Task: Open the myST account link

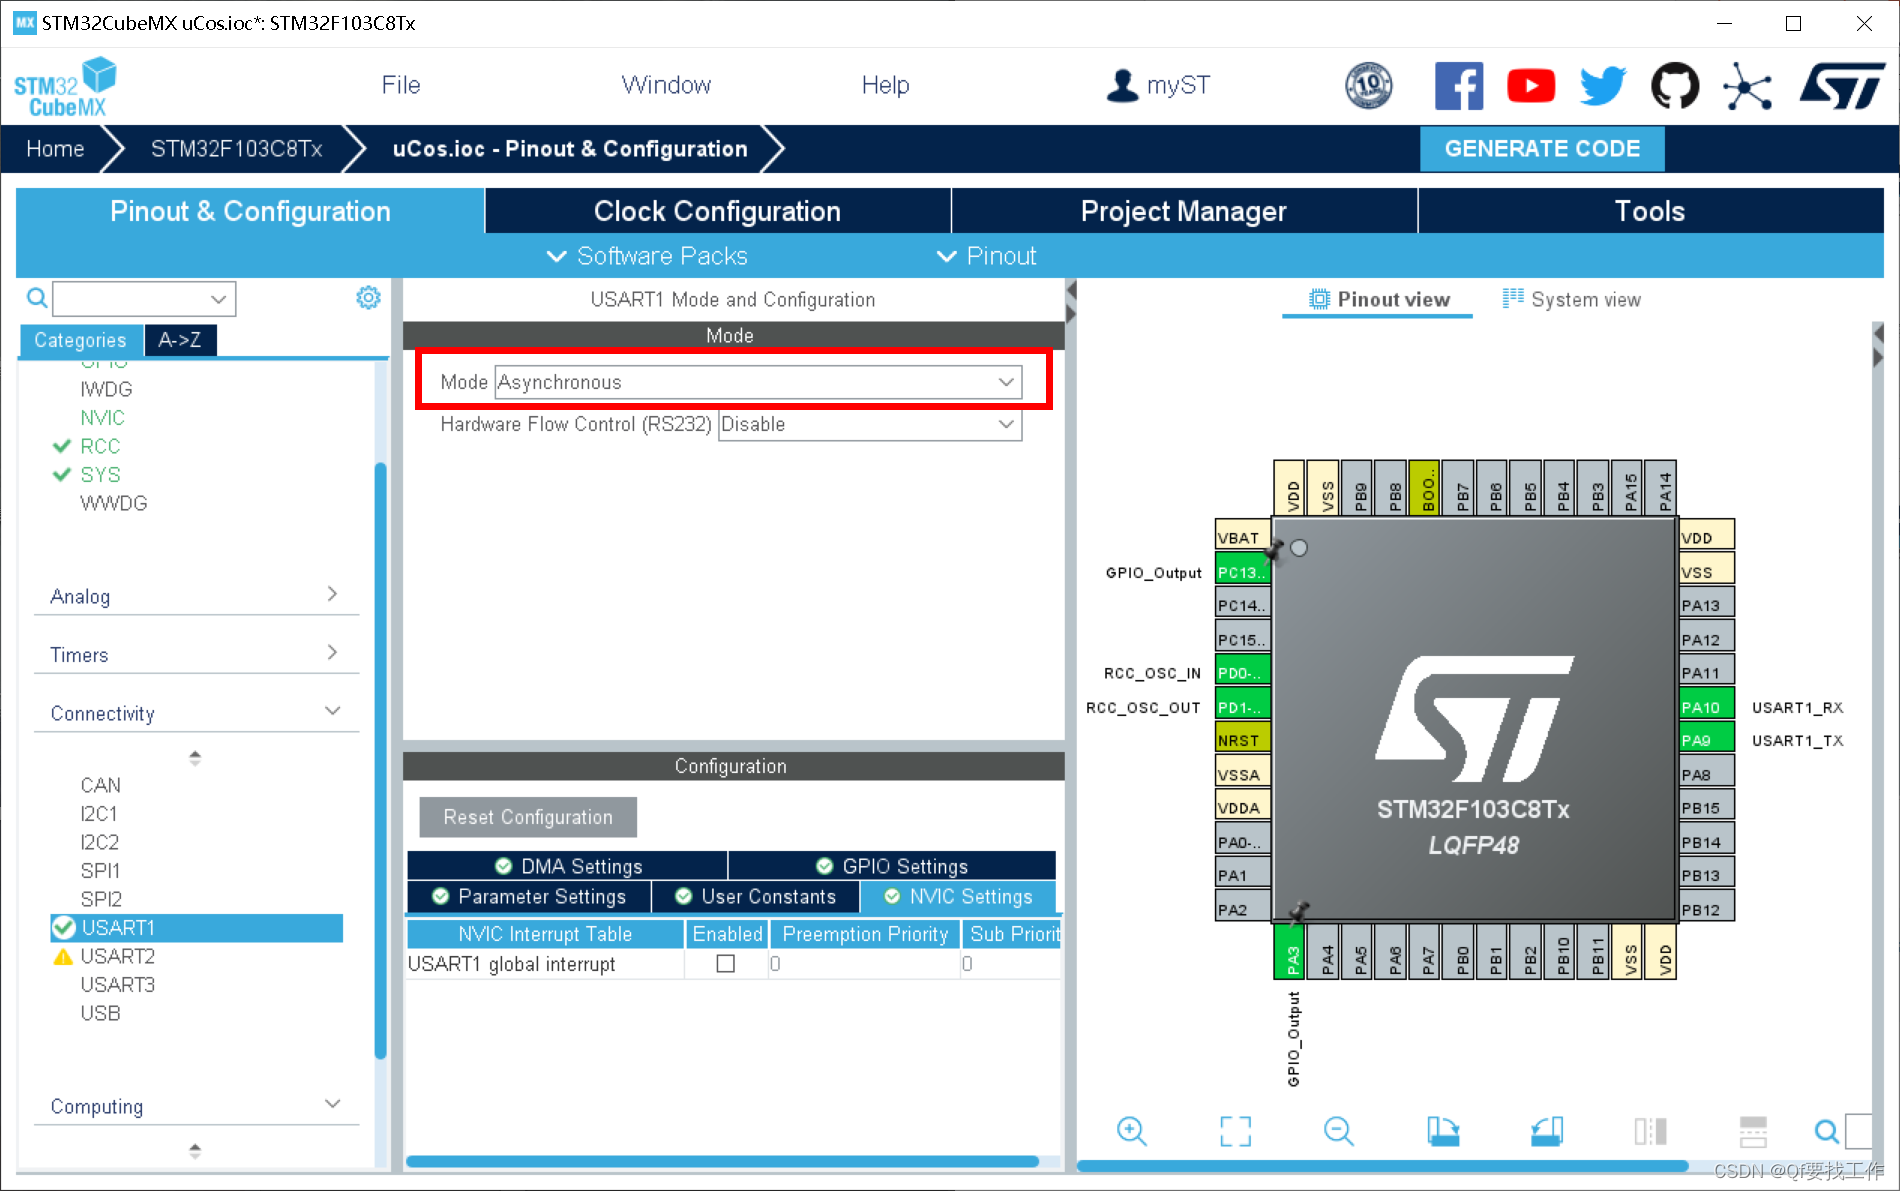Action: [1158, 85]
